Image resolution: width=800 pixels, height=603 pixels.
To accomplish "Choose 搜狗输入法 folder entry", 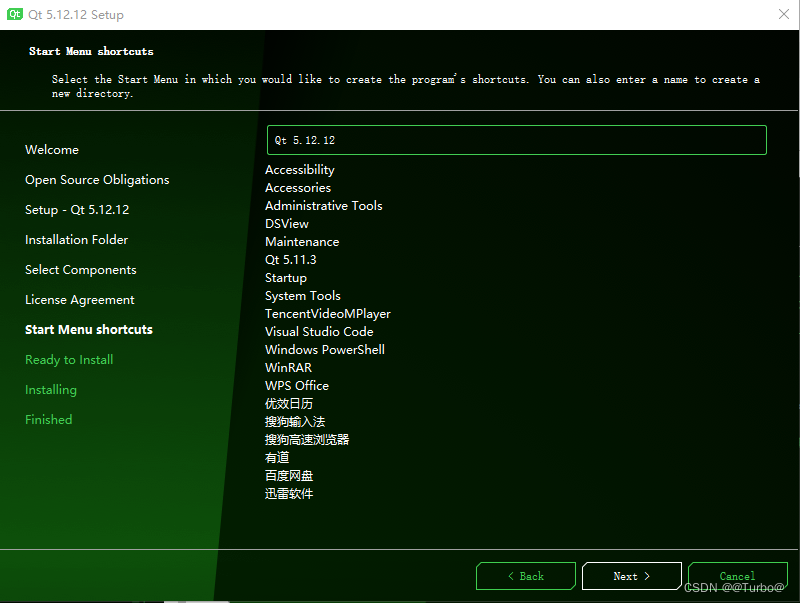I will pos(295,422).
